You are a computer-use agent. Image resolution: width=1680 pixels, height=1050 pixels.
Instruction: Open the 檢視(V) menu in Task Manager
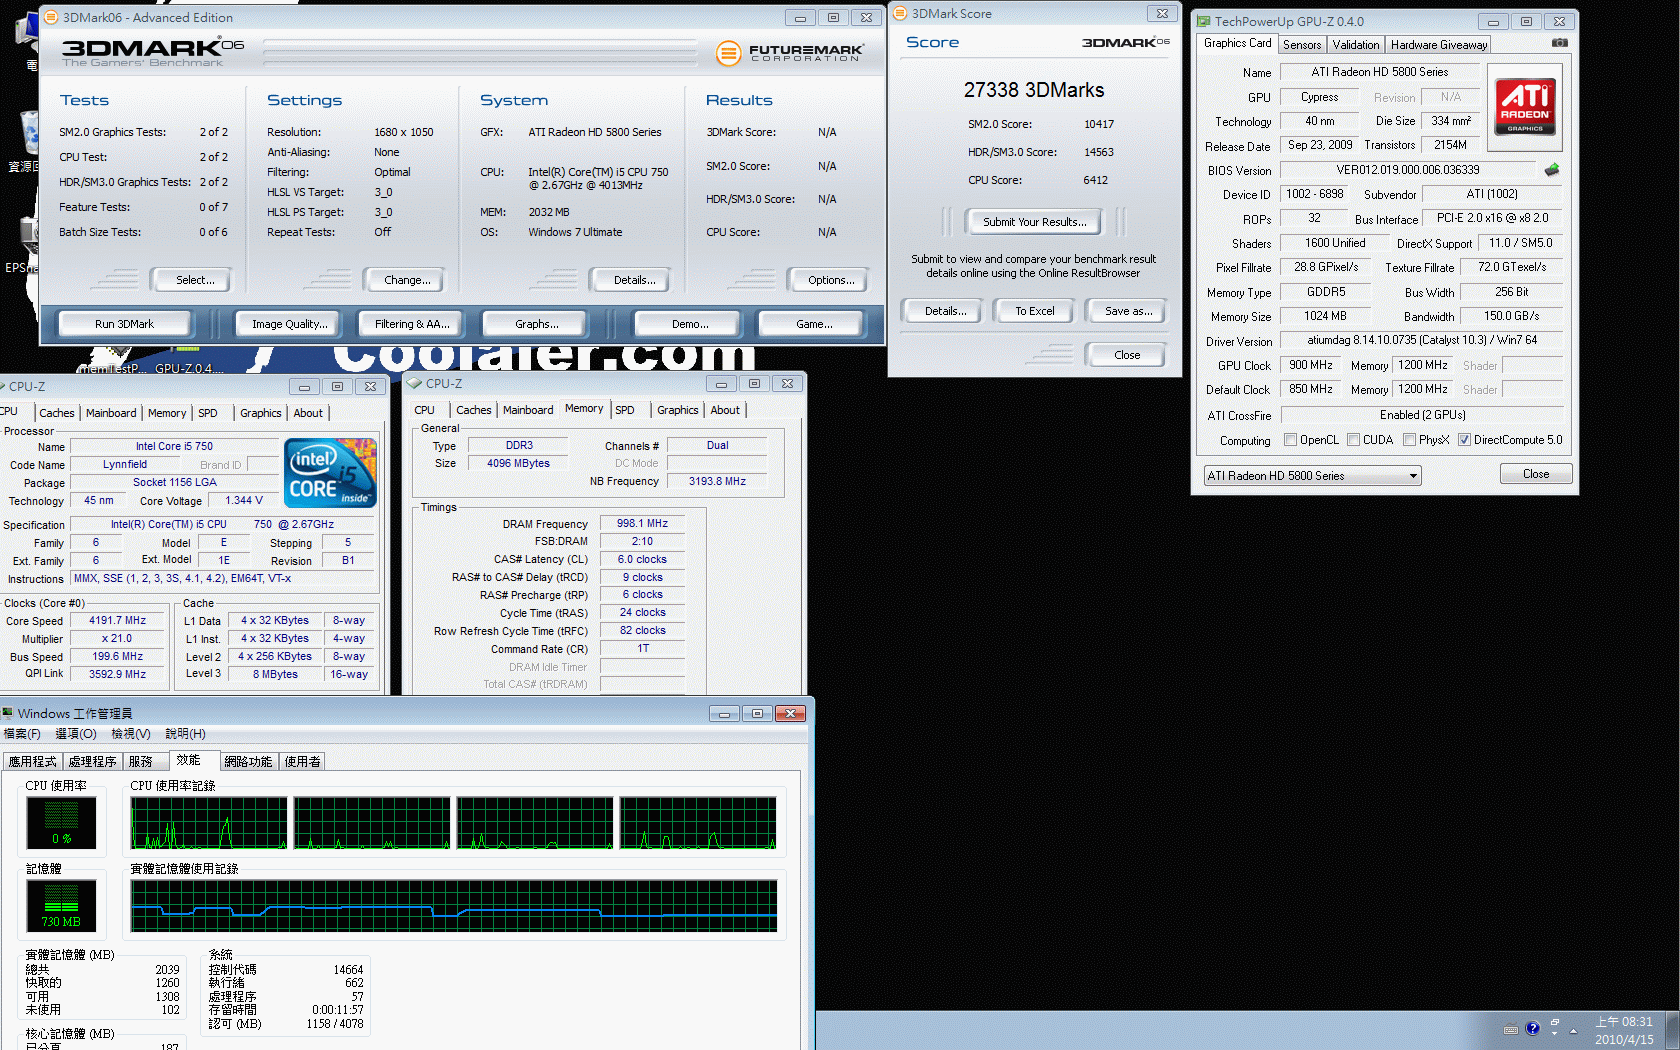(x=131, y=734)
